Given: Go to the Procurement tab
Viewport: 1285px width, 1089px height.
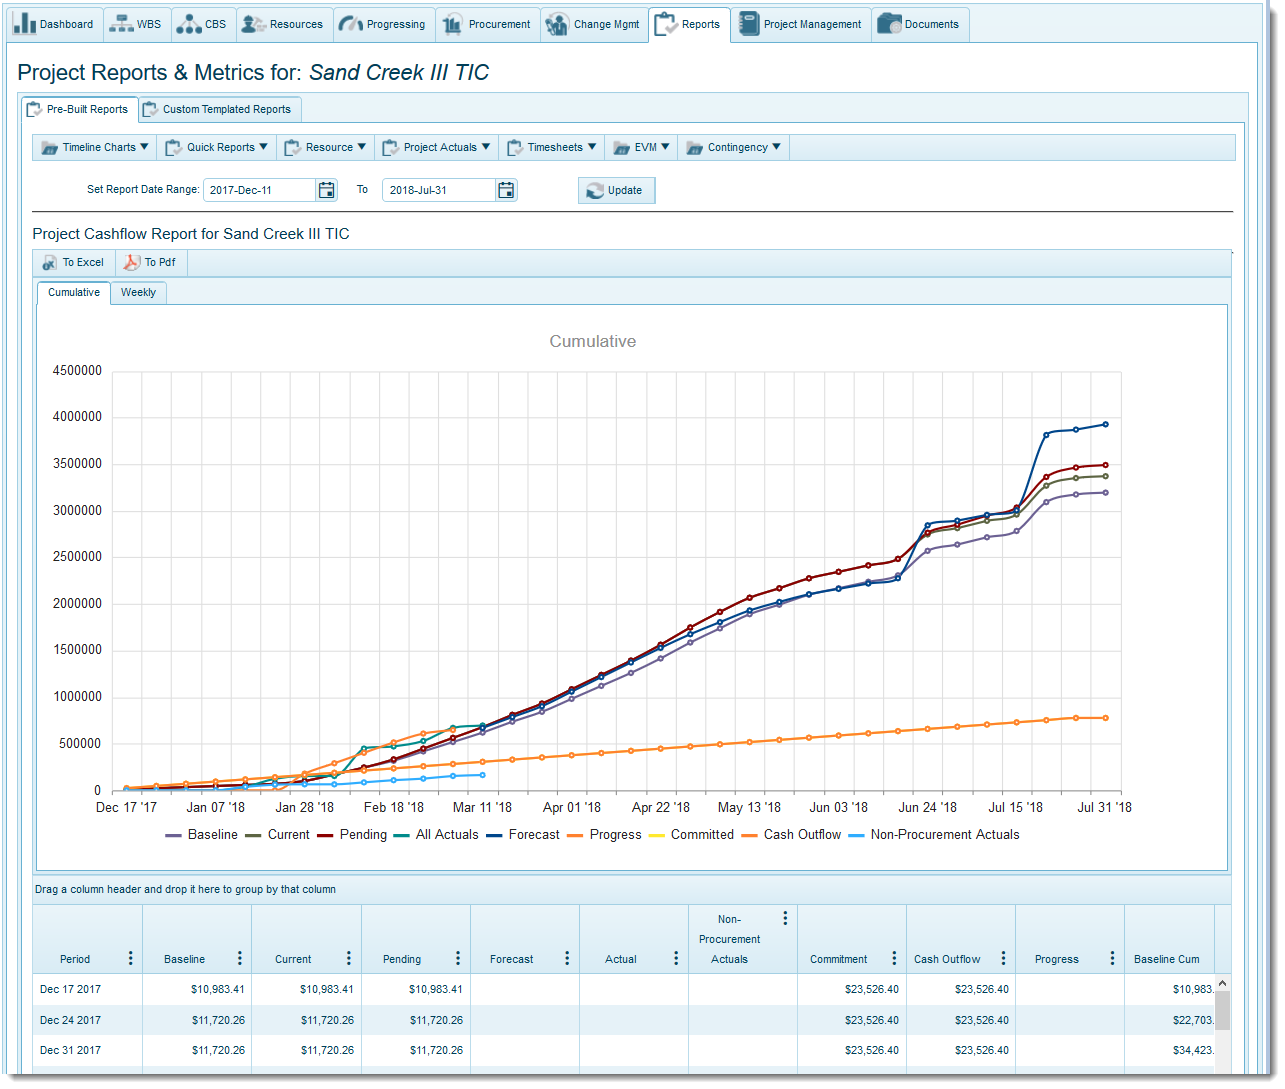Looking at the screenshot, I should [x=488, y=25].
